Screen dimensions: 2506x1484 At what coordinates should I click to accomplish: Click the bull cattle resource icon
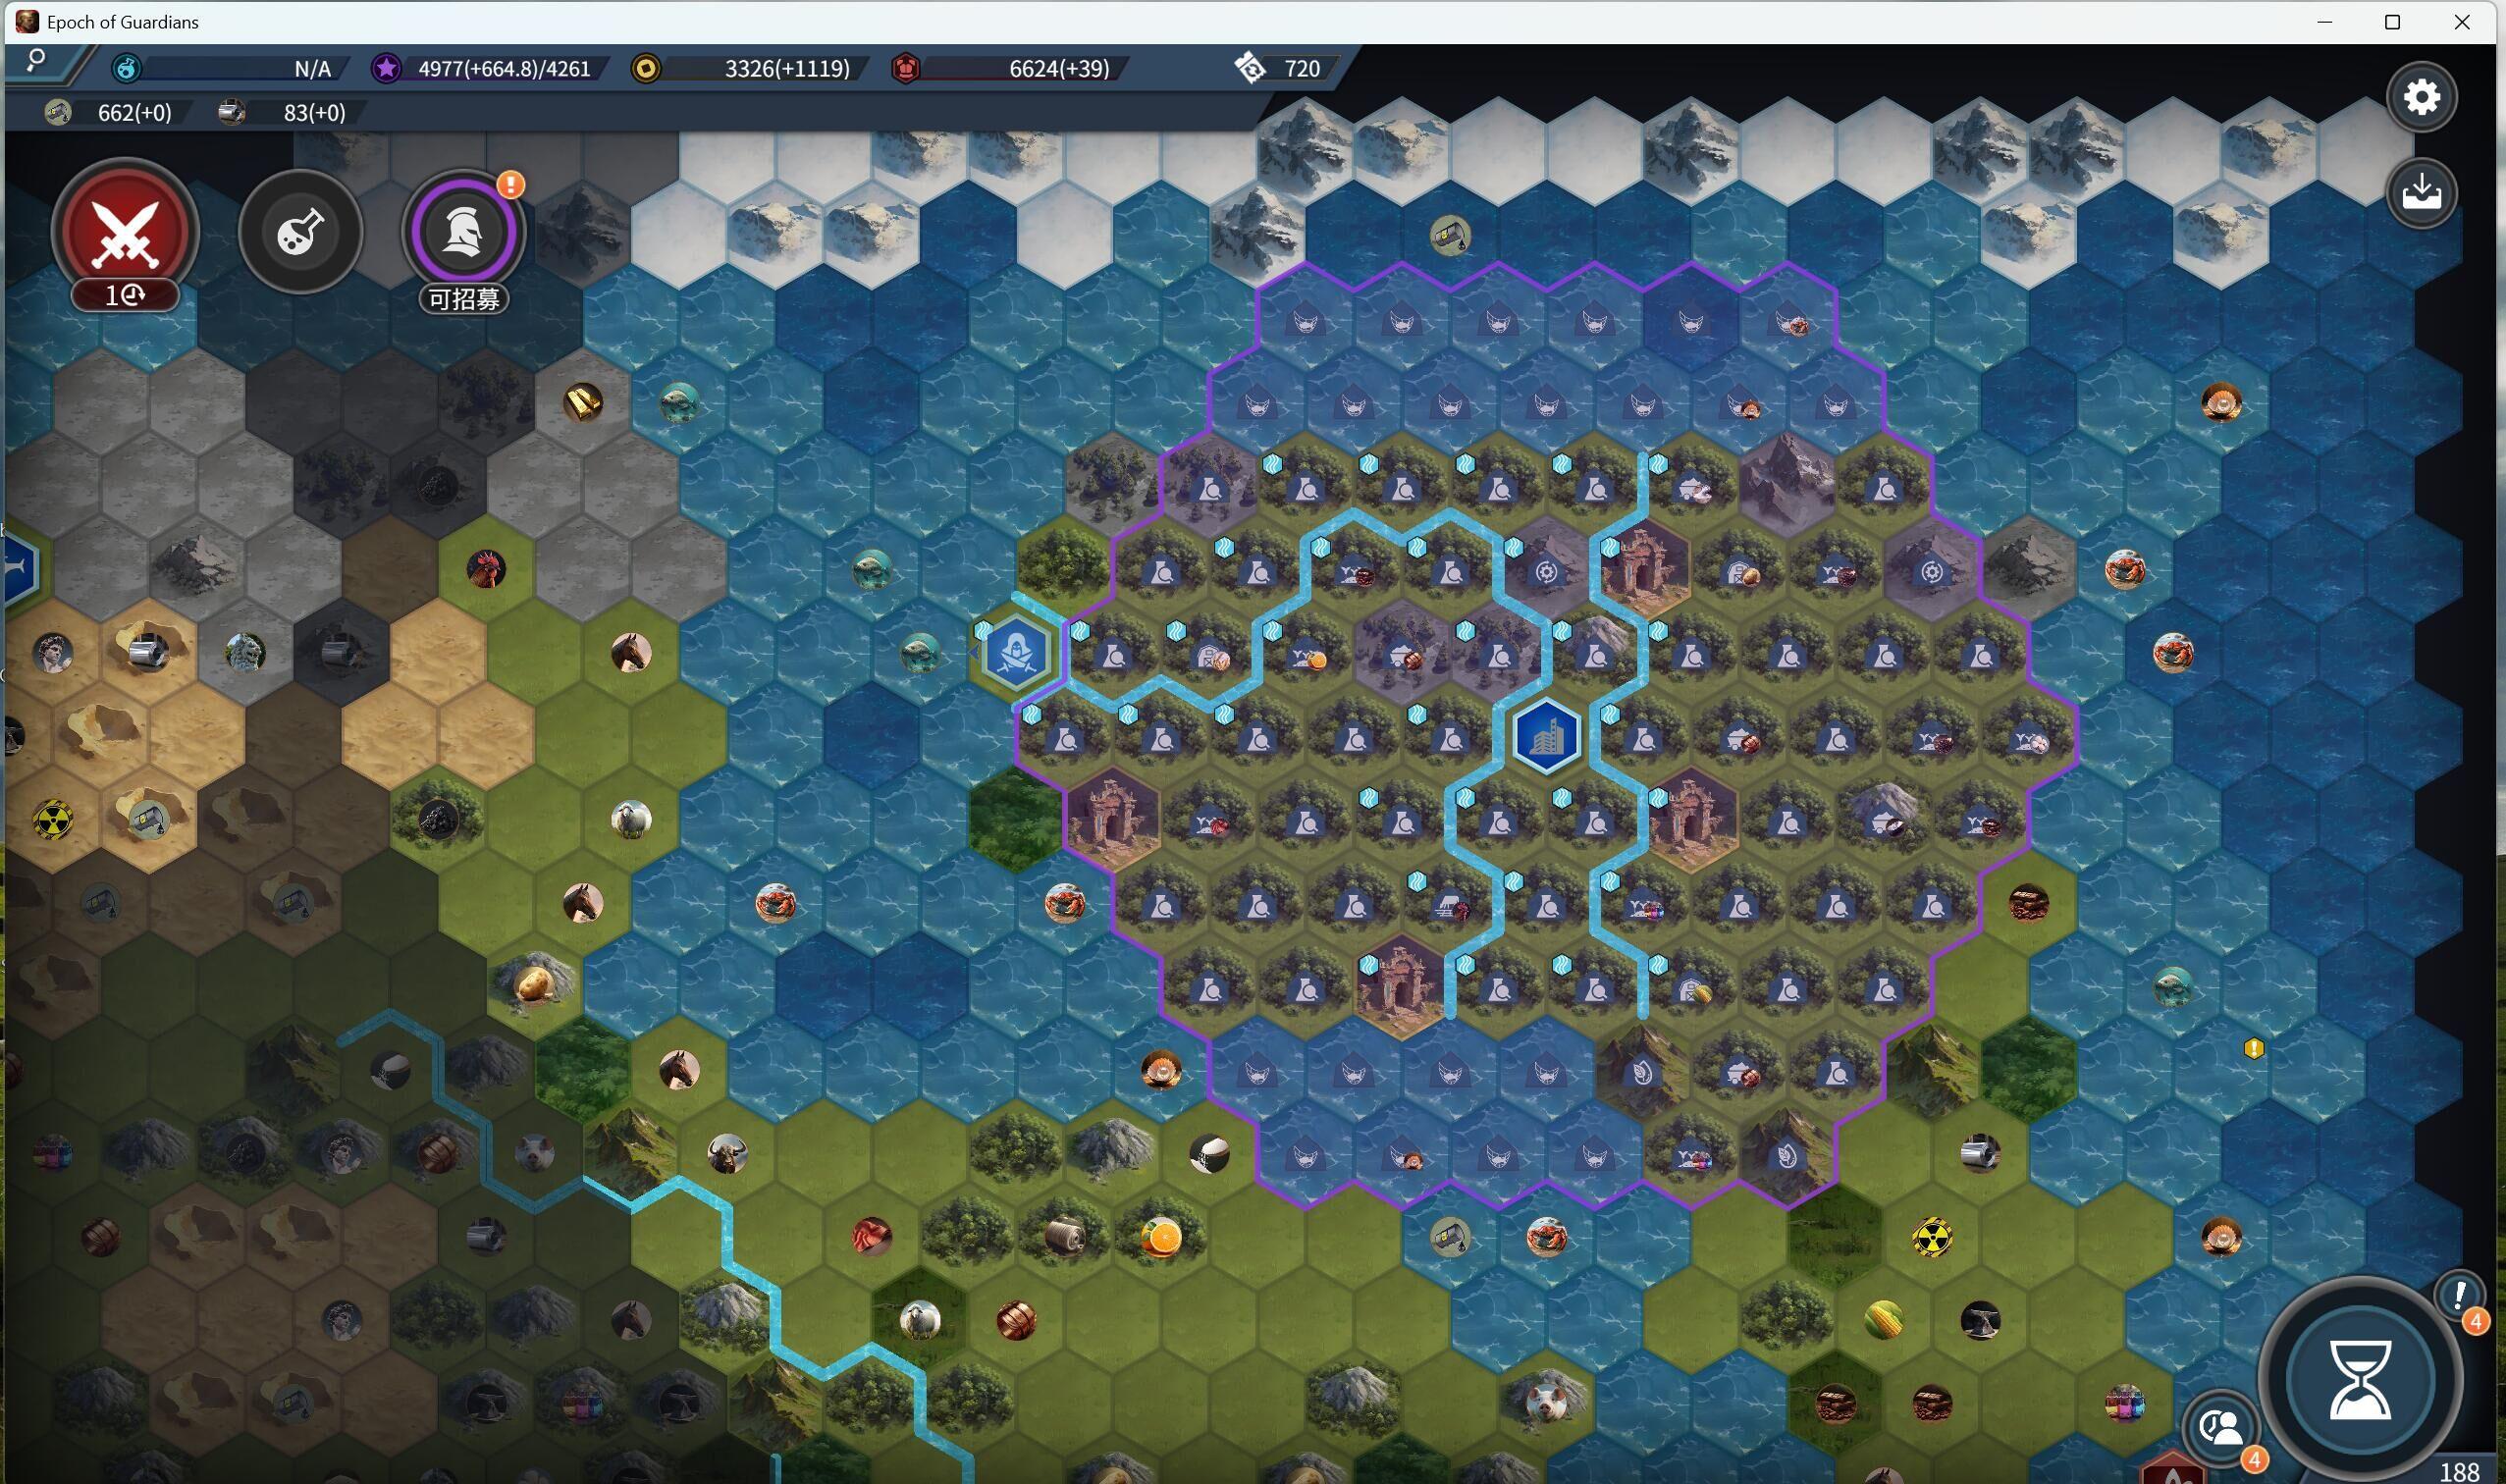pos(727,1154)
